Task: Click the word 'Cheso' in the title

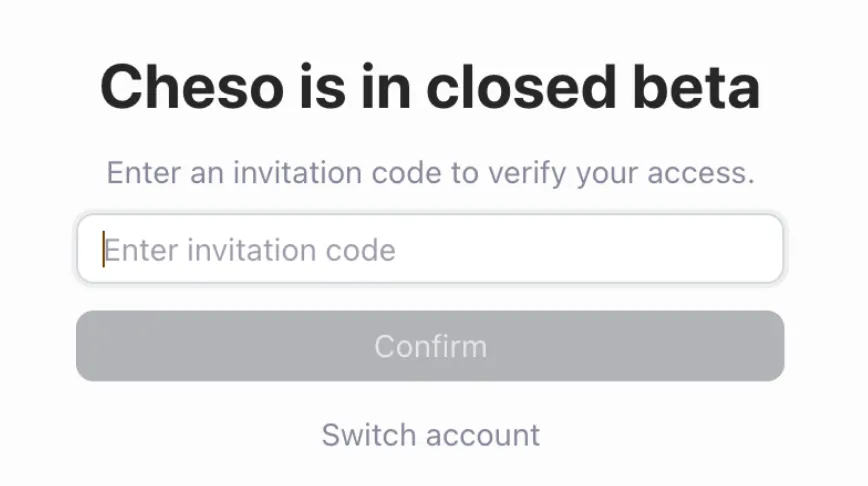Action: tap(192, 87)
